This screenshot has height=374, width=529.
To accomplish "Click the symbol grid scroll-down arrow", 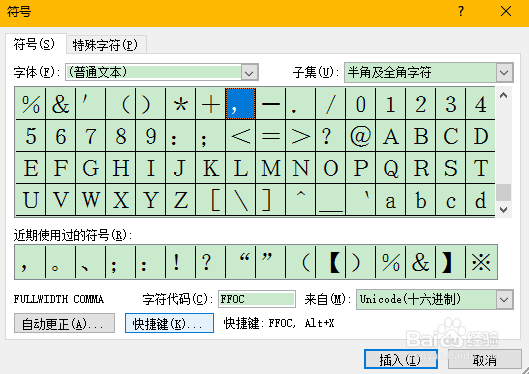I will click(x=503, y=210).
